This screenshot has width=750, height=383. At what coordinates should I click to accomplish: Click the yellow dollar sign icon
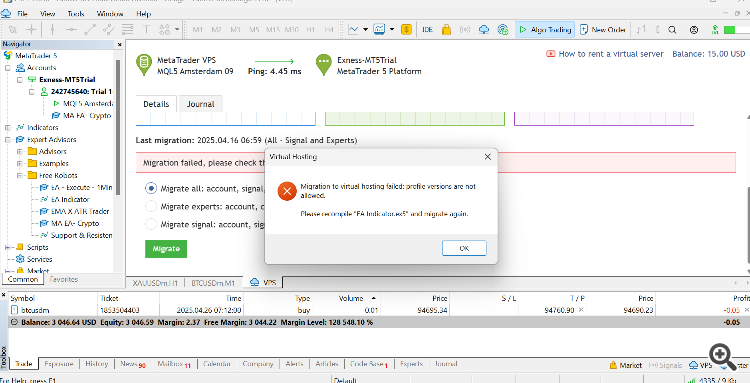406,30
